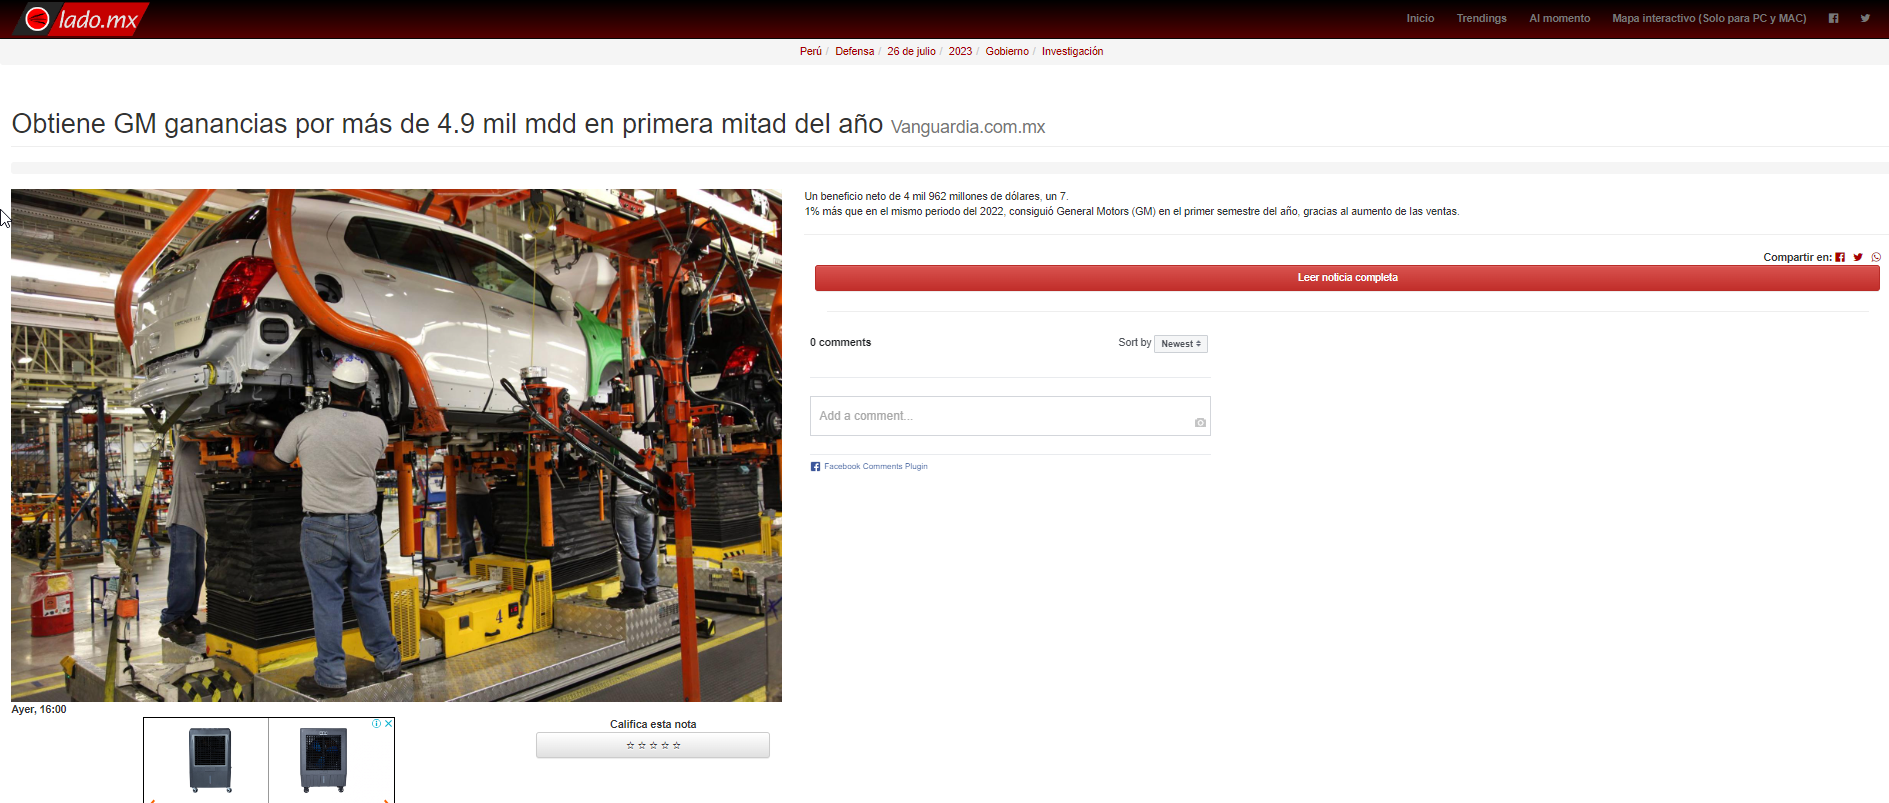Open the Al momento section

point(1559,18)
